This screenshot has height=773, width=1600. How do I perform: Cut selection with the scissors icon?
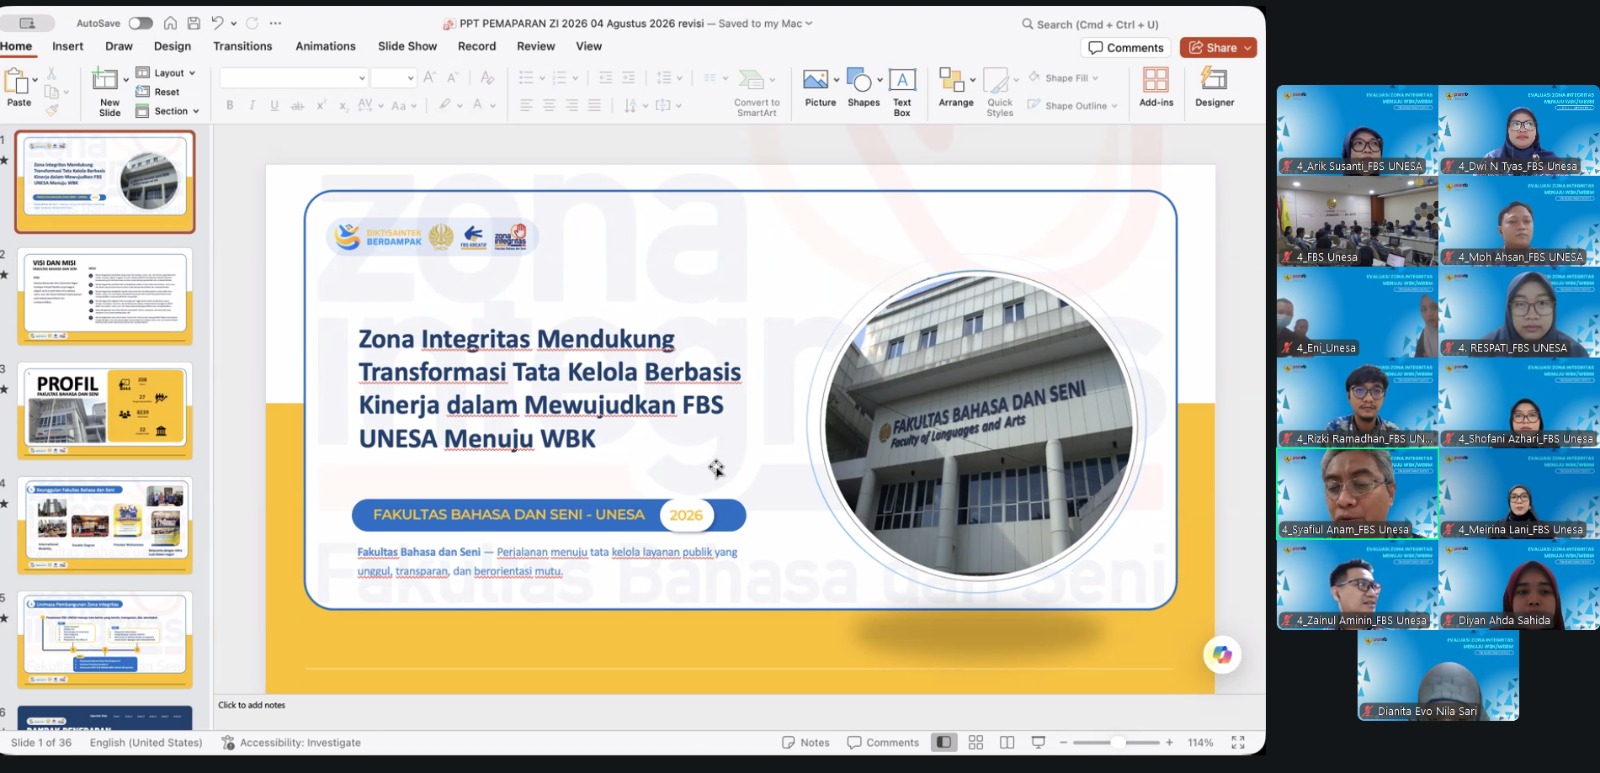(x=51, y=73)
